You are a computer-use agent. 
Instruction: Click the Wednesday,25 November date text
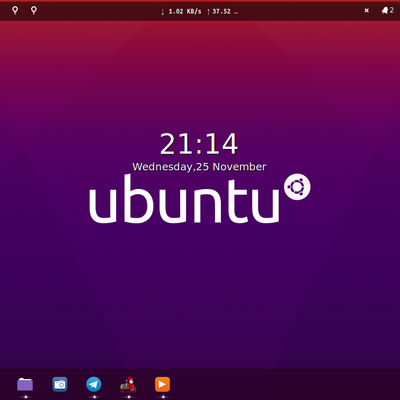click(x=199, y=167)
